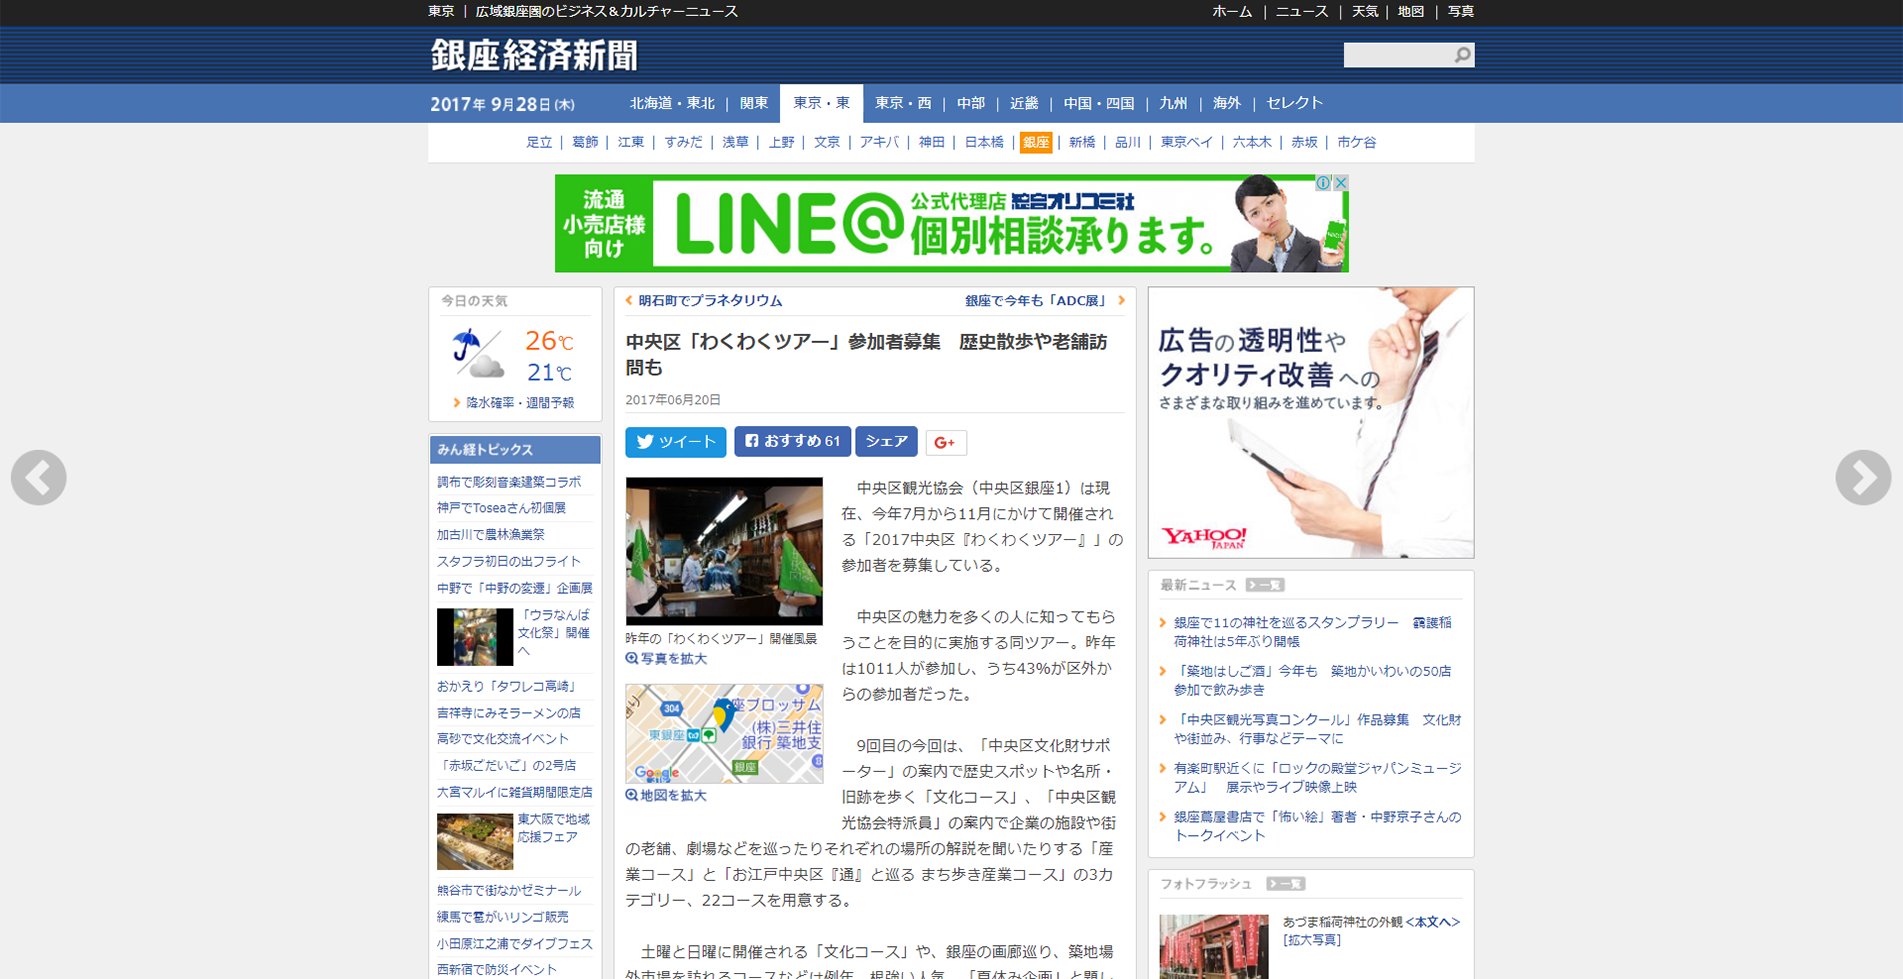Click 銀座経済新聞 site logo

pos(534,55)
